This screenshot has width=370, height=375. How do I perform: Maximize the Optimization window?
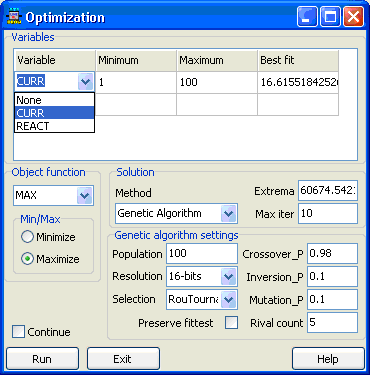(330, 17)
